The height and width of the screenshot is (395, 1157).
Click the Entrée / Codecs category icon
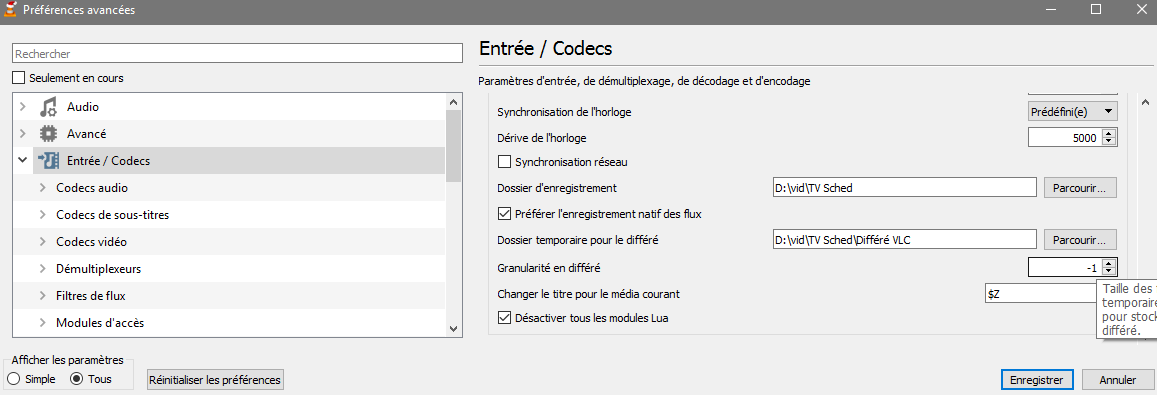tap(48, 161)
